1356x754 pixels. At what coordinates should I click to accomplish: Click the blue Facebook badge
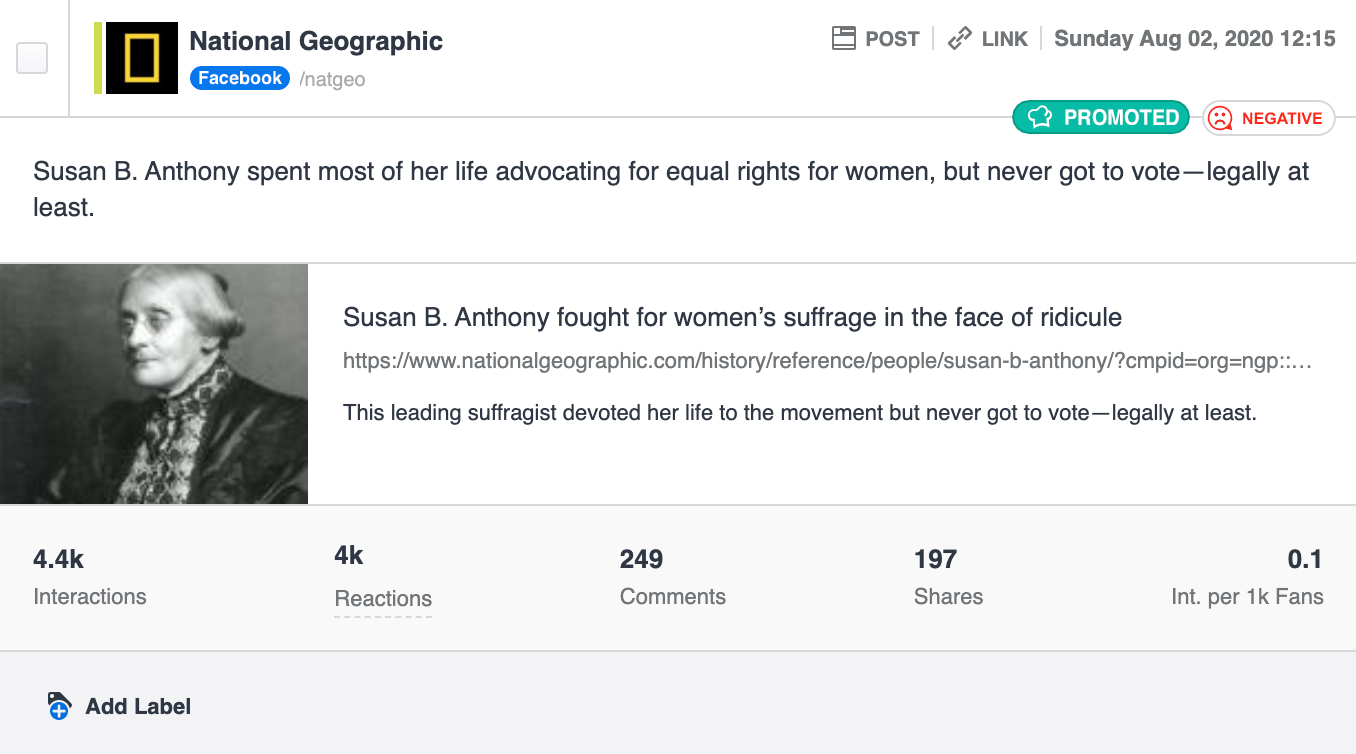point(240,78)
